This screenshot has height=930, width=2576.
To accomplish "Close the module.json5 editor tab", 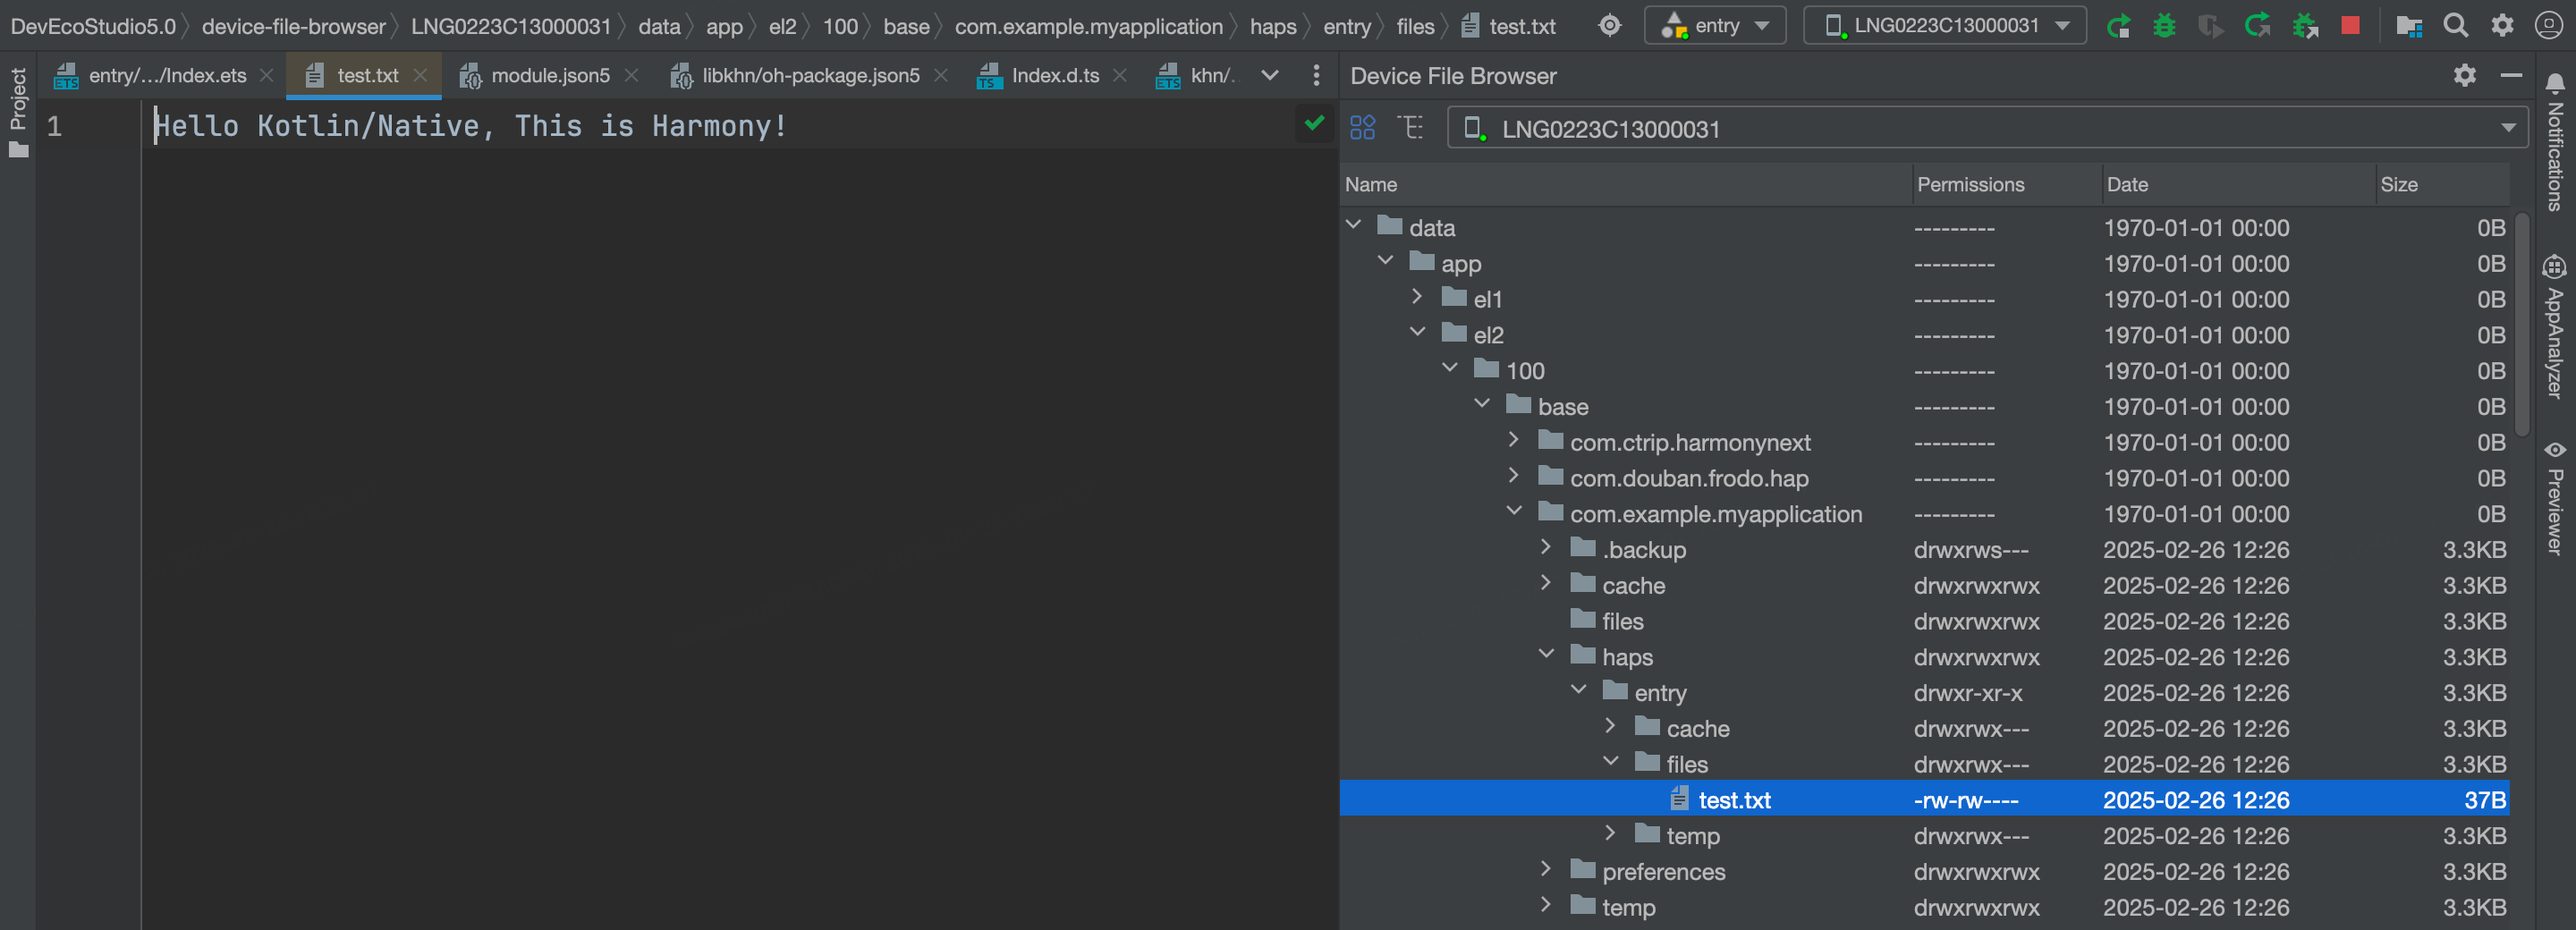I will tap(631, 75).
